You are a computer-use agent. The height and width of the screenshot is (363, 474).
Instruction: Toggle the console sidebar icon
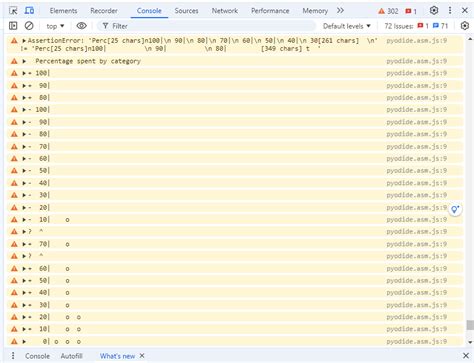tap(13, 26)
